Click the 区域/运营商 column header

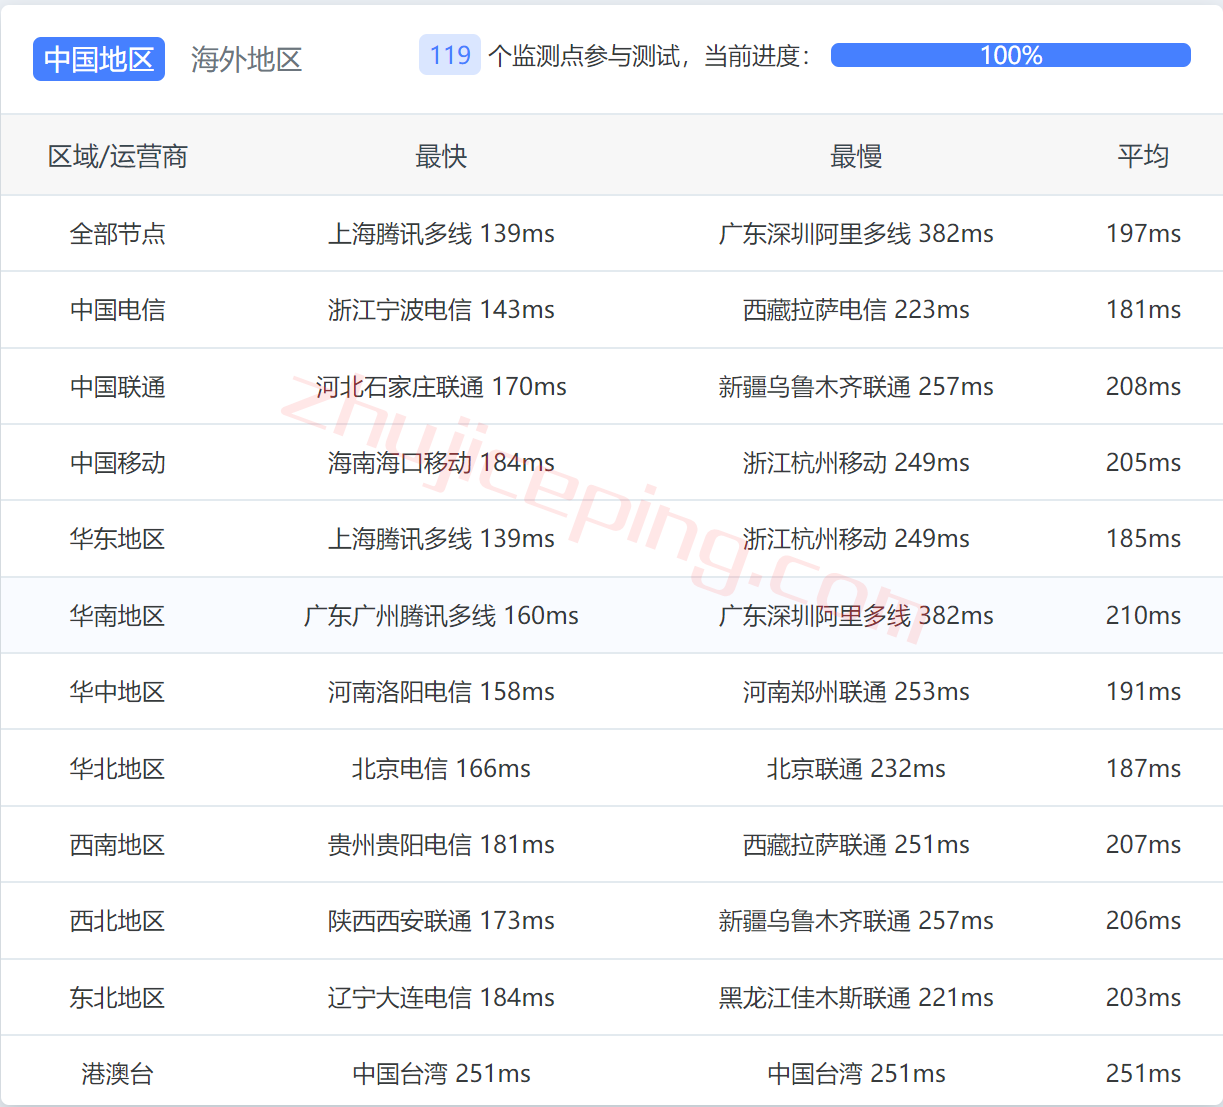point(118,156)
